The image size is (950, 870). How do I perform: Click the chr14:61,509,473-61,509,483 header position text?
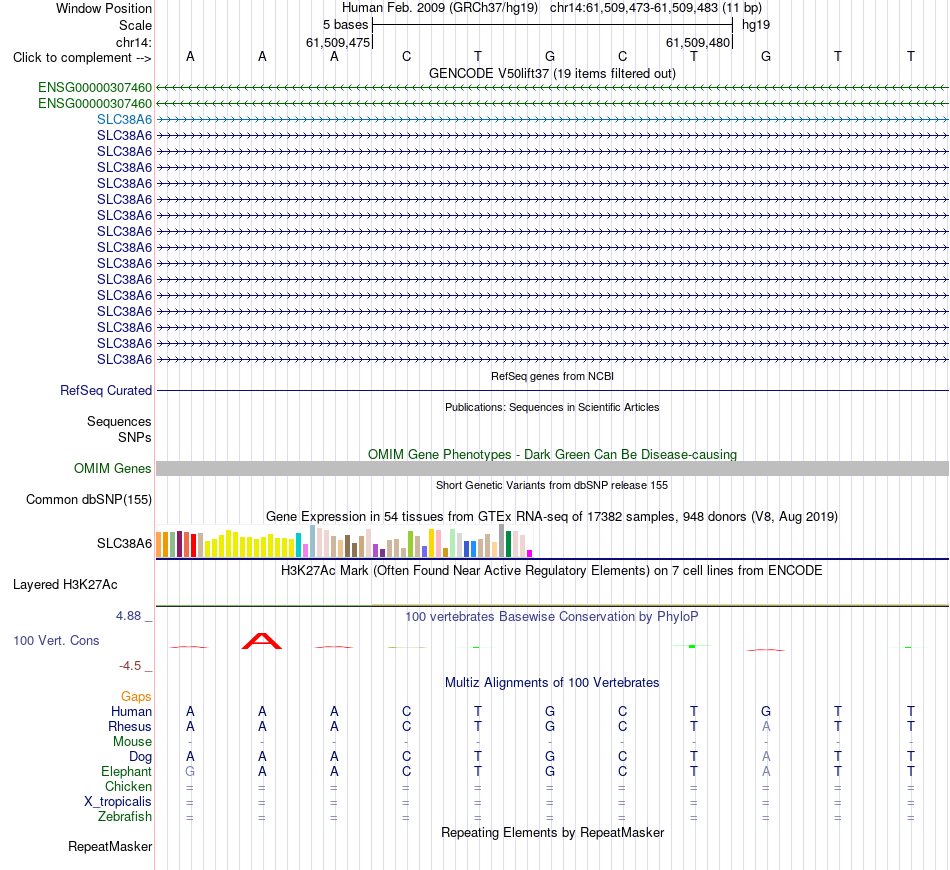click(656, 8)
